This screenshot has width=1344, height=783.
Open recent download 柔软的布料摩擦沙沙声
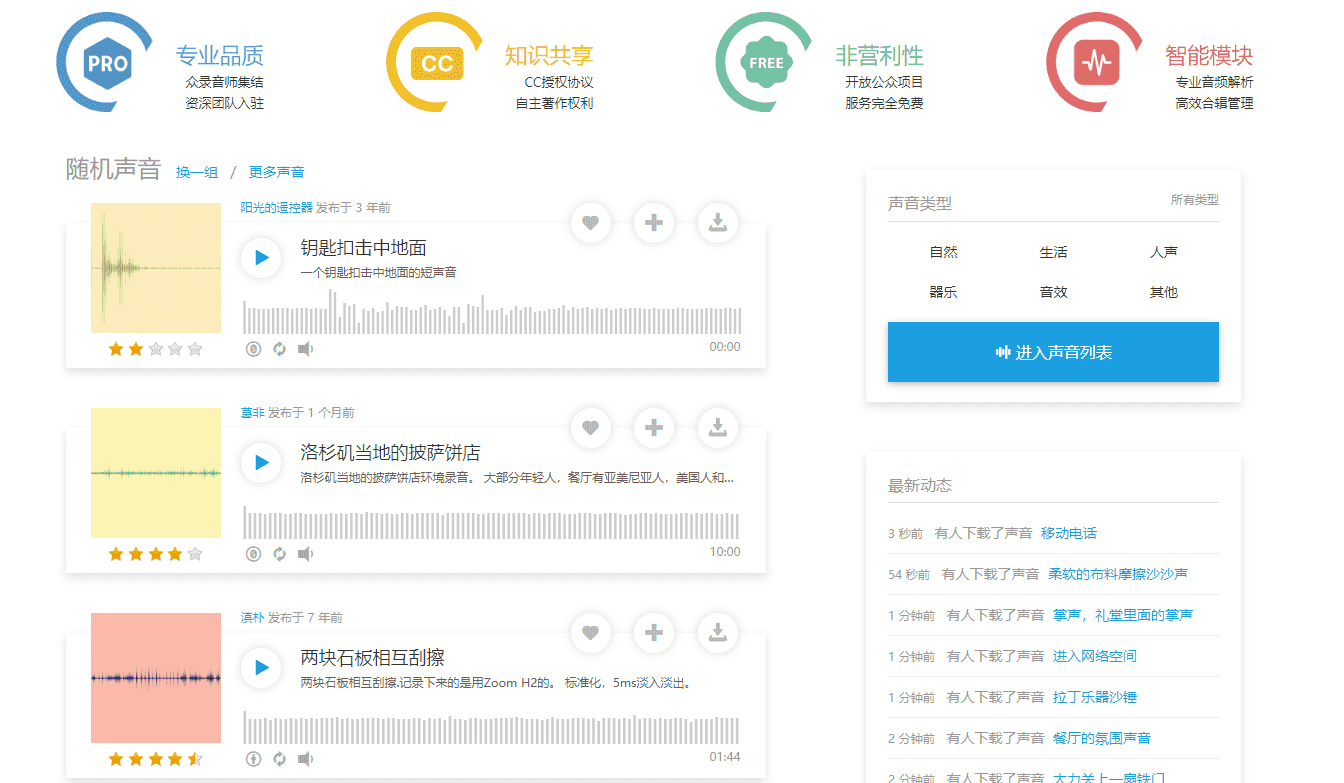[1118, 574]
